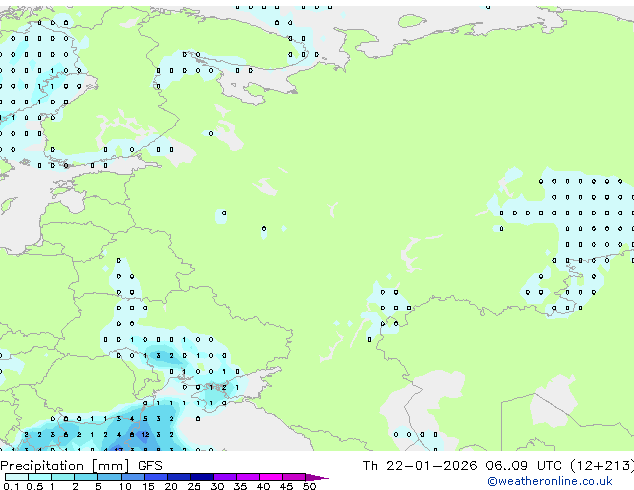
Task: Click the date 'Th 22-01-2026'
Action: point(420,466)
